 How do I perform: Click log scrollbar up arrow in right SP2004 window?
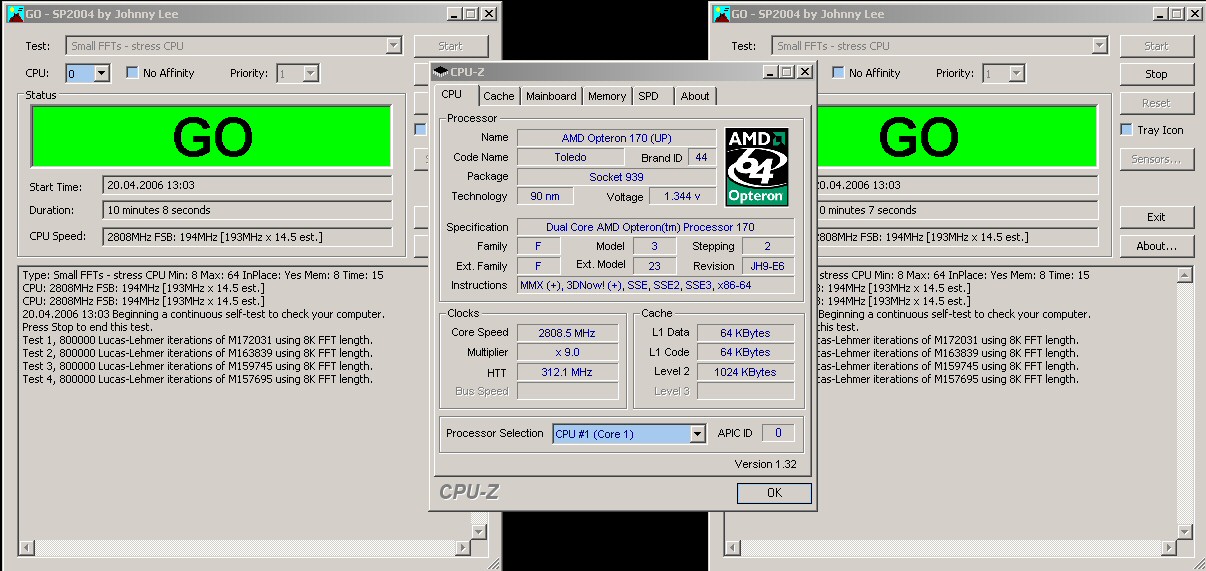click(1185, 275)
